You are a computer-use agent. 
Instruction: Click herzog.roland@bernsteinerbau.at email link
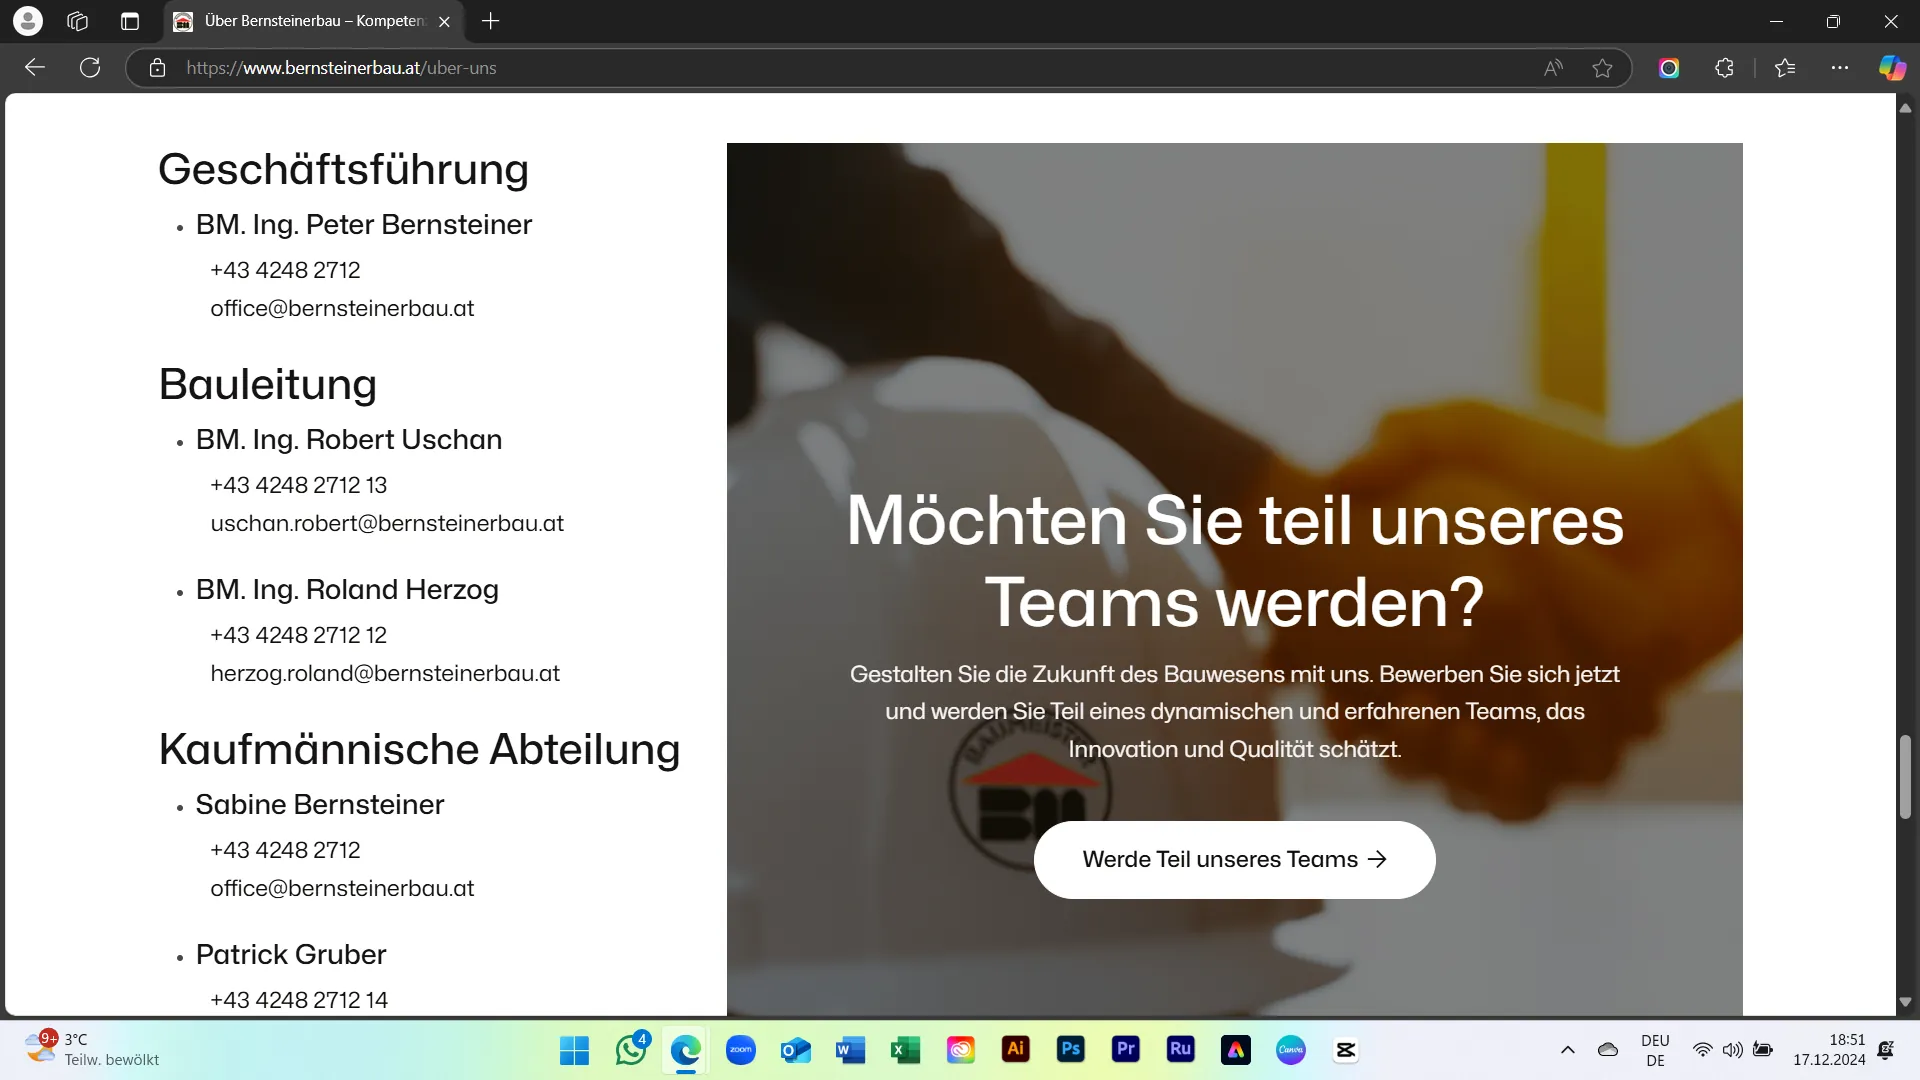pyautogui.click(x=385, y=674)
